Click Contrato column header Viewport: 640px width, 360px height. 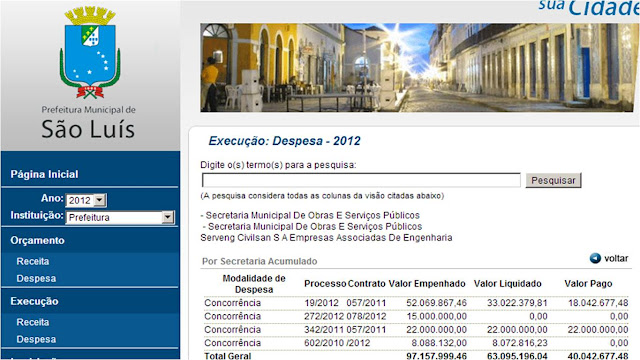coord(367,284)
